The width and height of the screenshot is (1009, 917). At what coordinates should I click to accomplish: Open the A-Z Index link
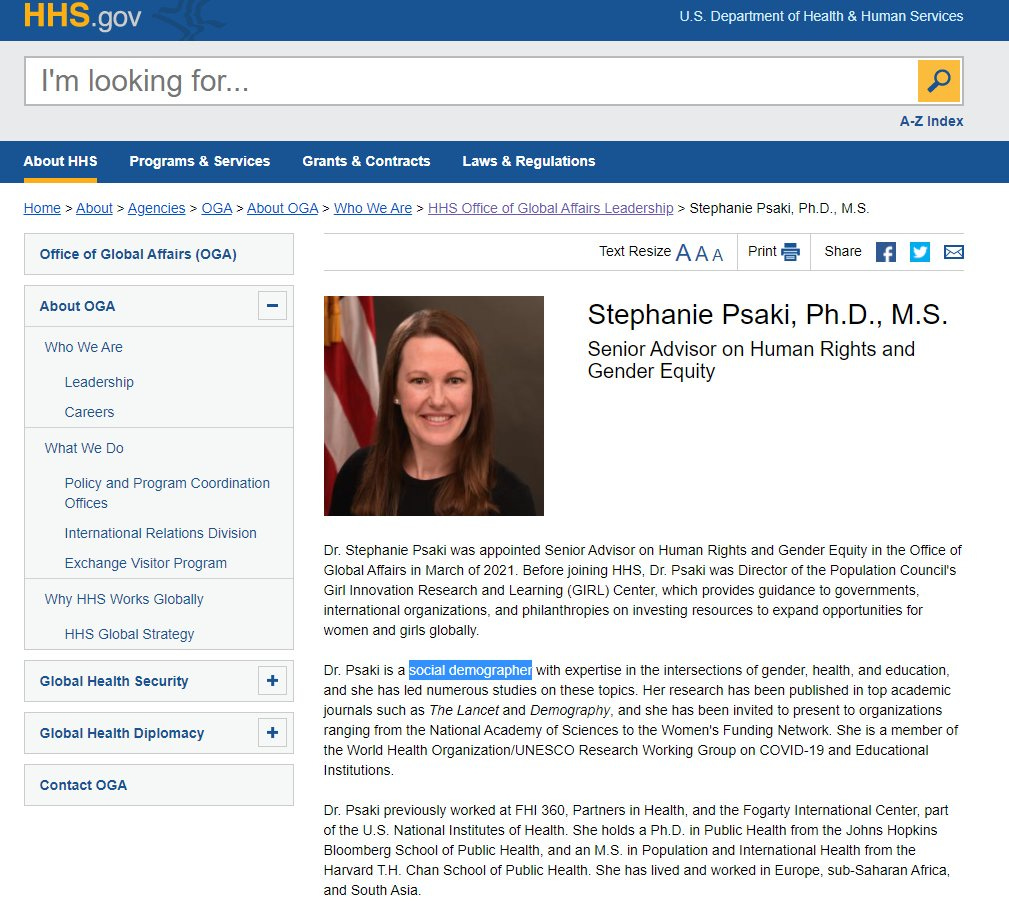click(x=931, y=121)
